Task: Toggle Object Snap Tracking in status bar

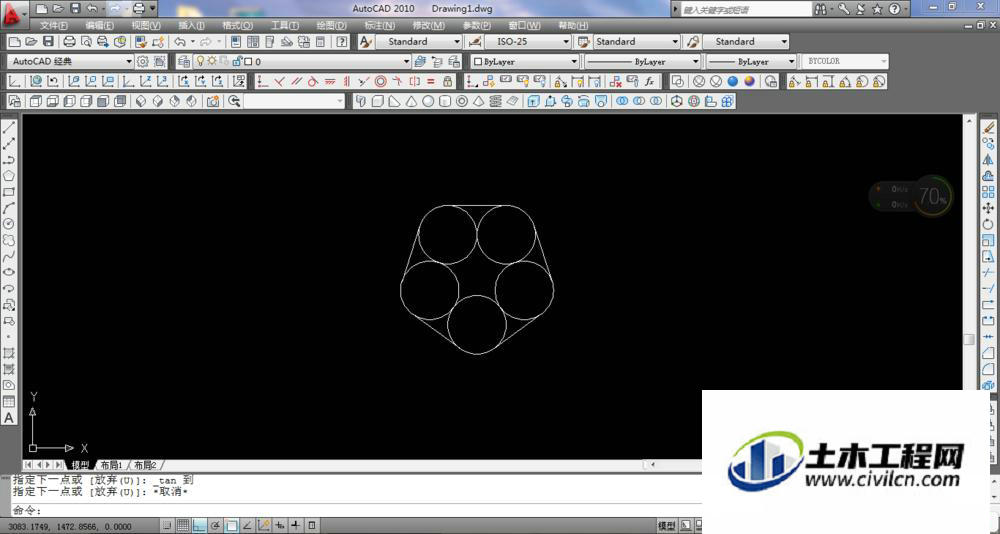Action: pos(247,526)
